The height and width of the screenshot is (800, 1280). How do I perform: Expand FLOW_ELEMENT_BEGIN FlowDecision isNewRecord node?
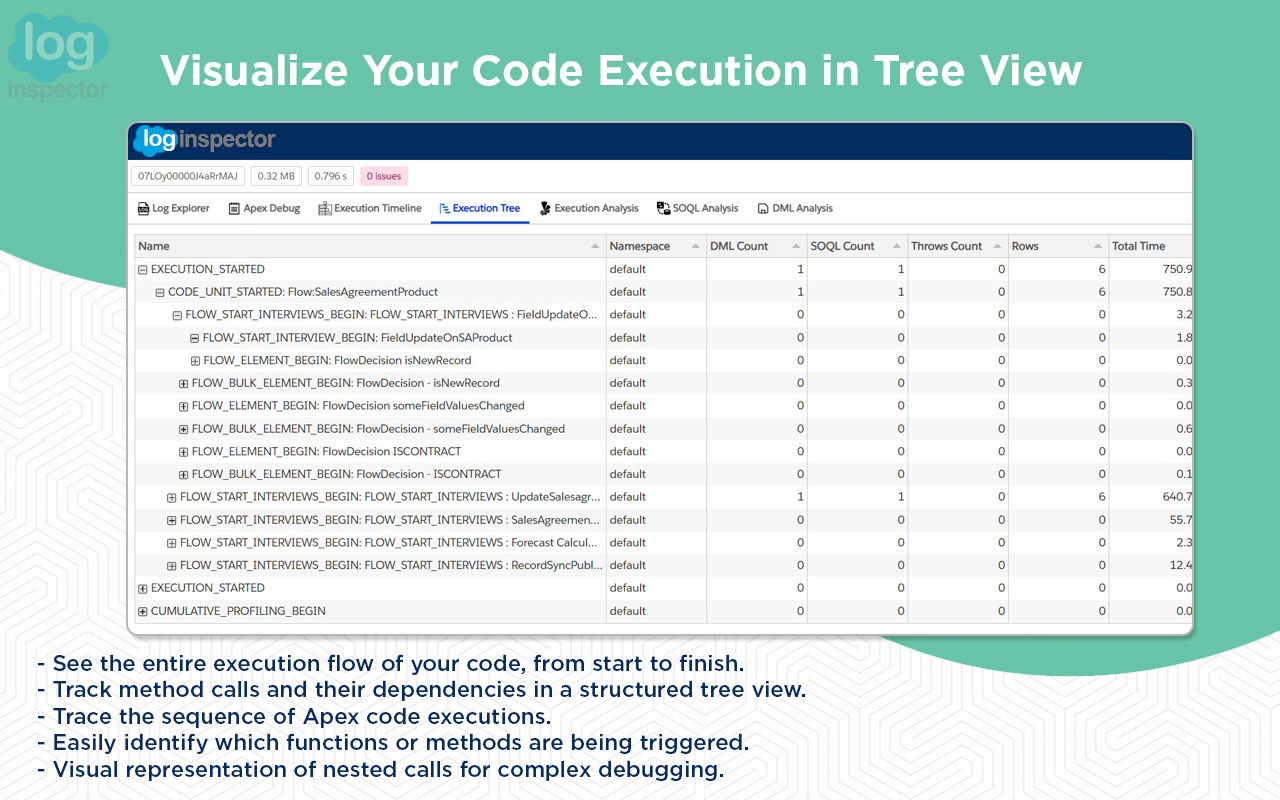[195, 361]
